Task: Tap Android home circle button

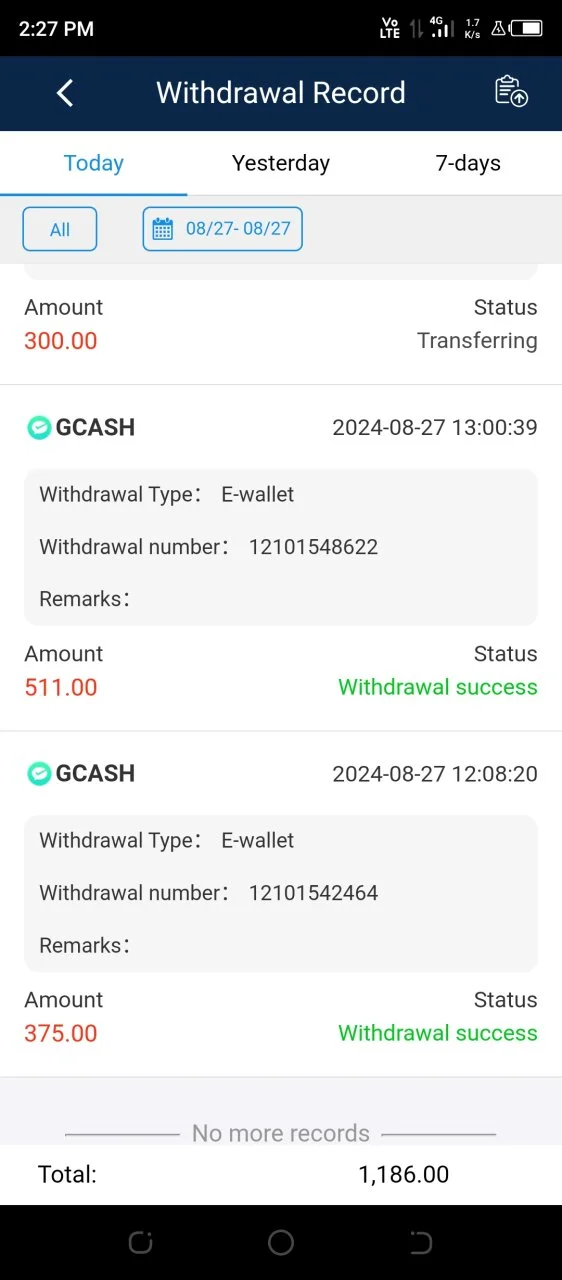Action: pyautogui.click(x=281, y=1243)
